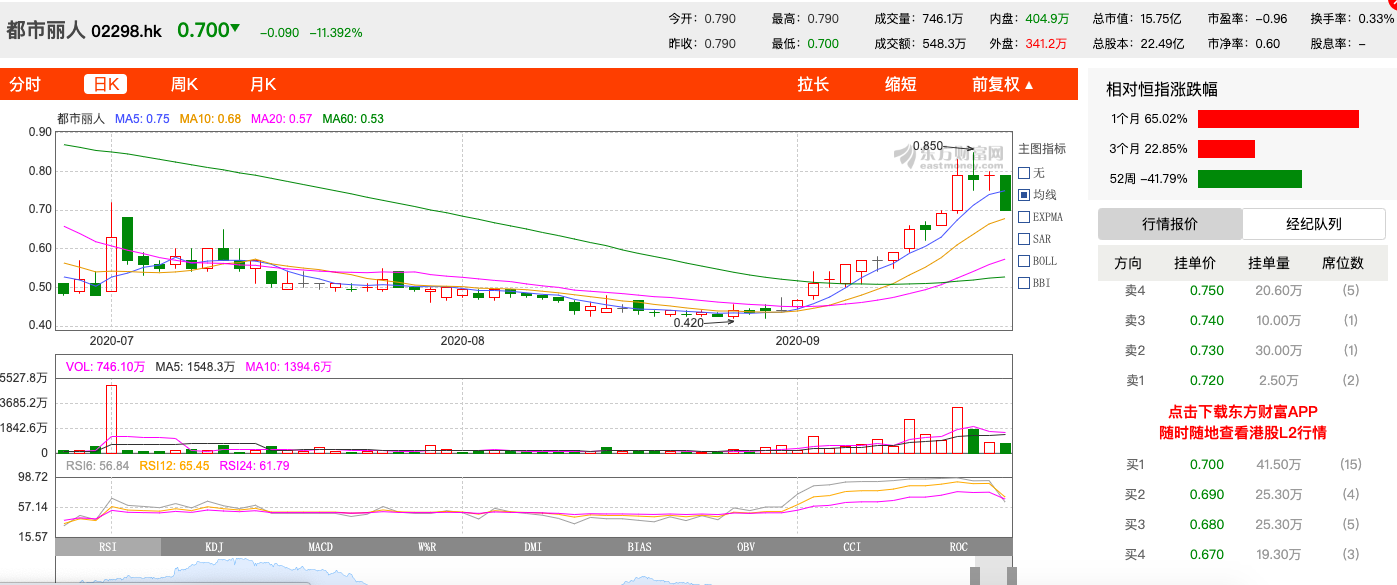This screenshot has width=1397, height=585.
Task: Click 拉长 to stretch the chart
Action: coord(813,84)
